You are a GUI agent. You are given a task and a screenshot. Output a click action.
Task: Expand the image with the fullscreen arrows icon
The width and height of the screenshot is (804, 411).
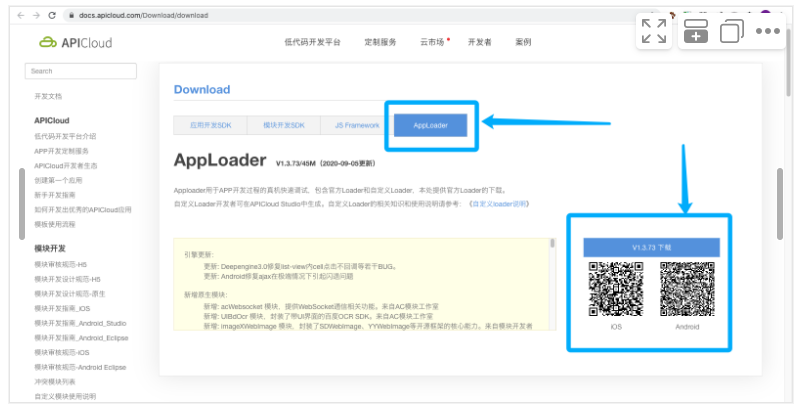pyautogui.click(x=654, y=31)
